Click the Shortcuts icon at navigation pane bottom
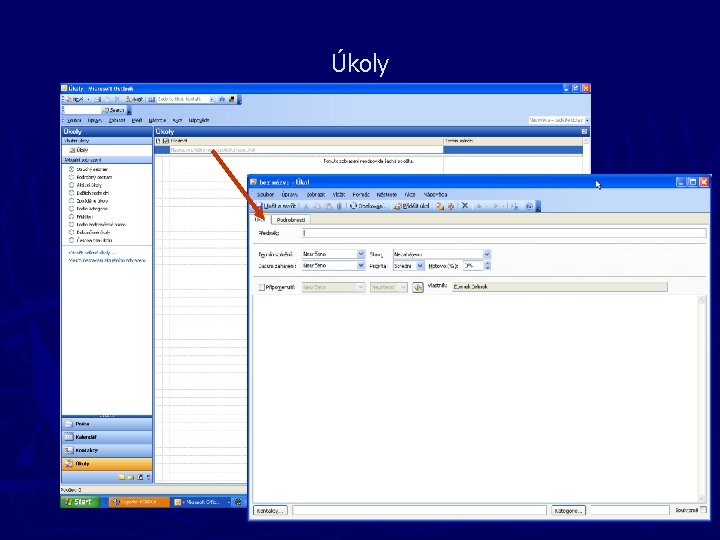The width and height of the screenshot is (720, 540). (x=140, y=478)
